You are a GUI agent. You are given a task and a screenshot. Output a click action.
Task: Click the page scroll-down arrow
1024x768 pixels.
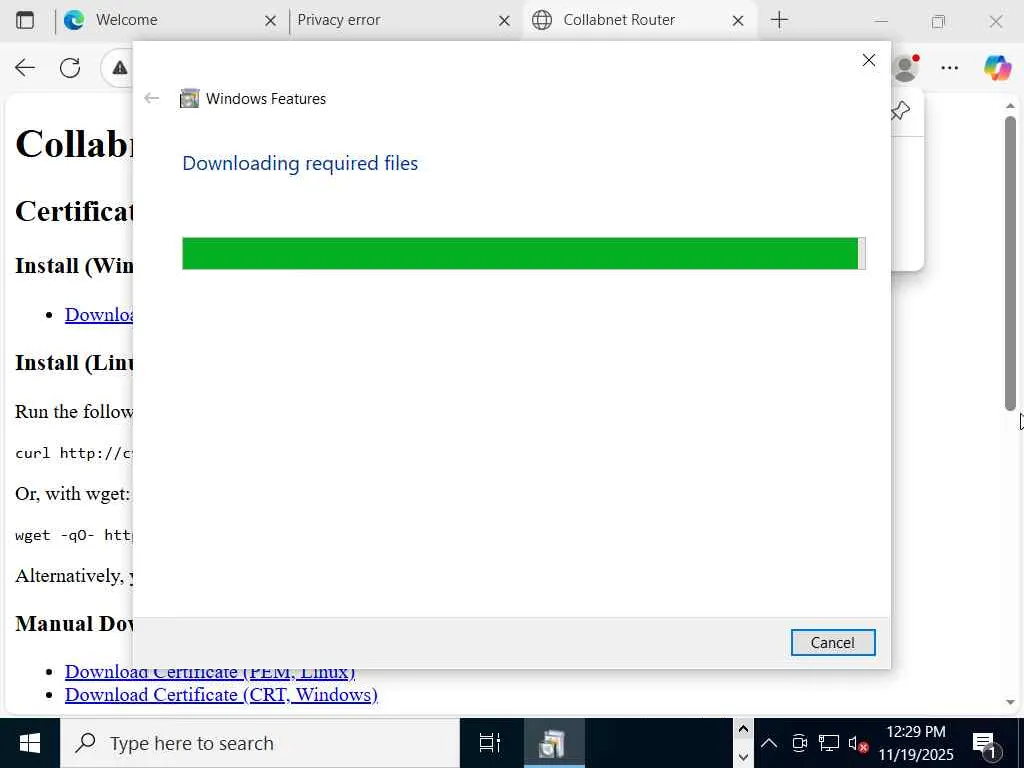coord(1010,702)
